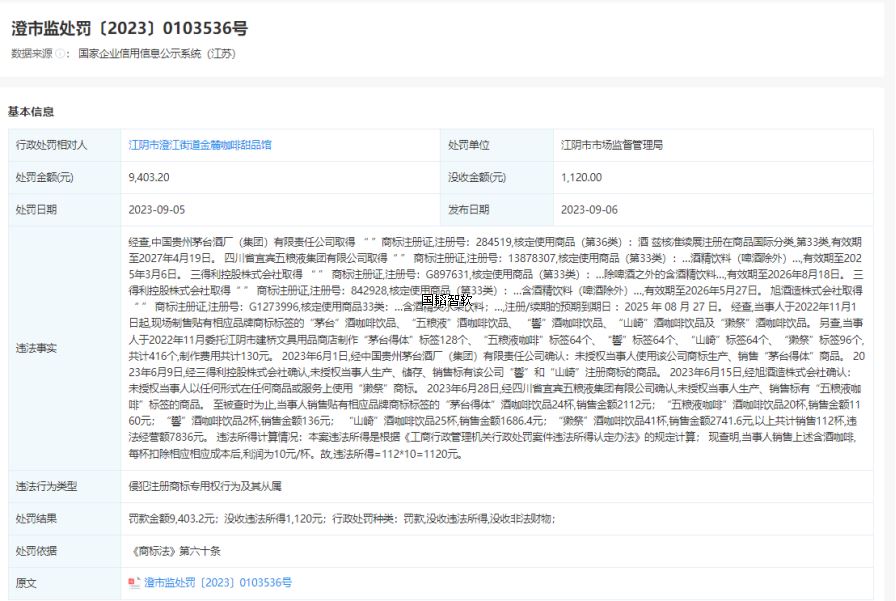Select the 1,120.00 confiscated amount value

(581, 178)
